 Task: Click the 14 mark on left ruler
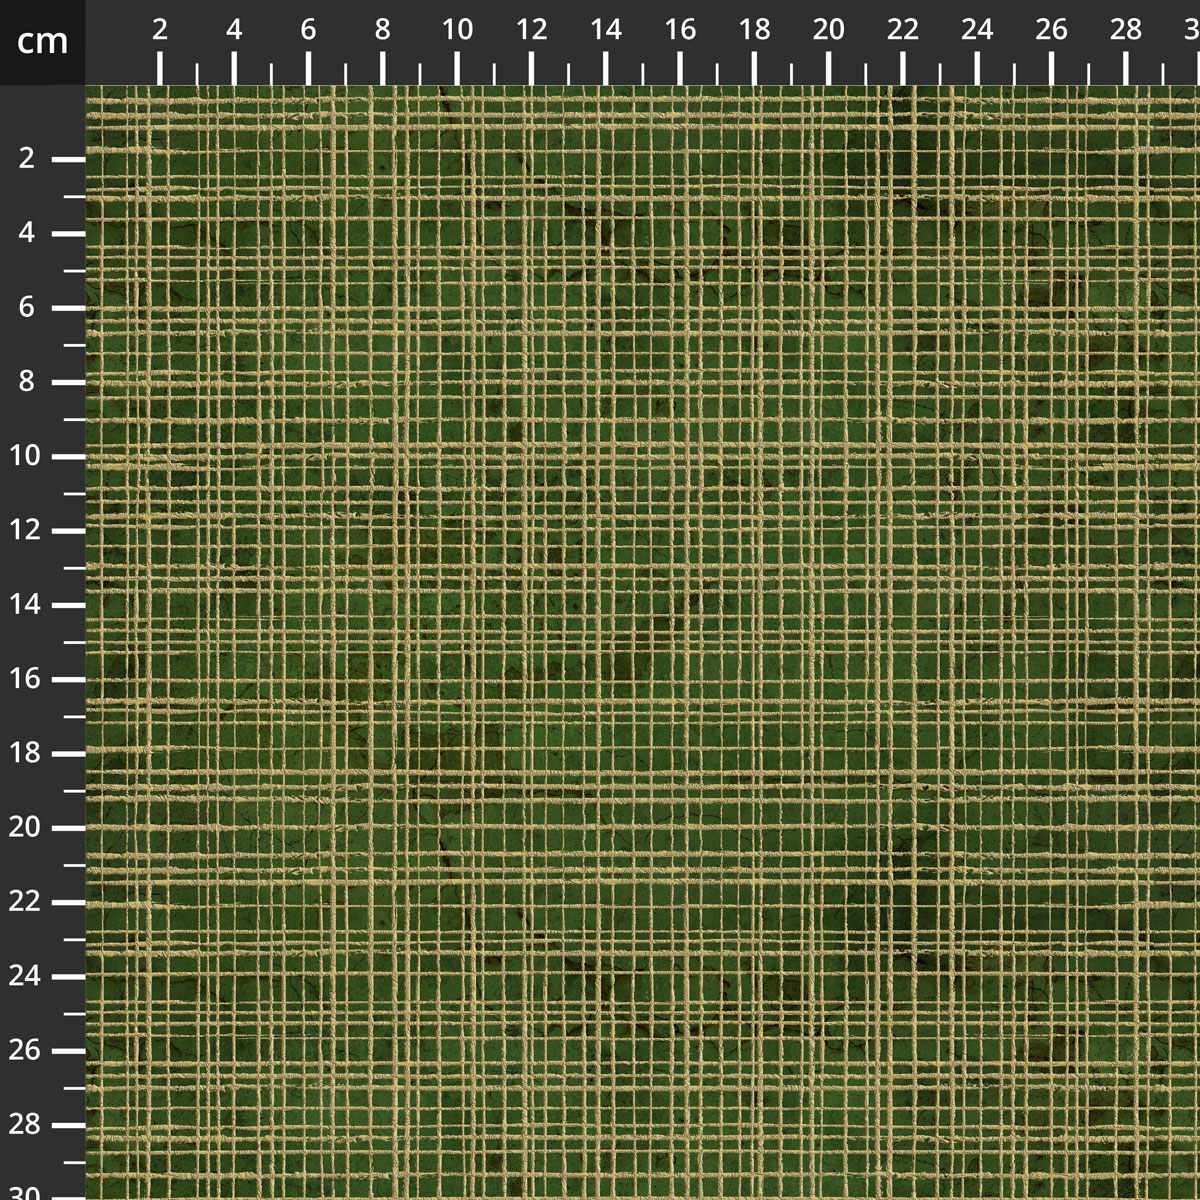(x=25, y=605)
